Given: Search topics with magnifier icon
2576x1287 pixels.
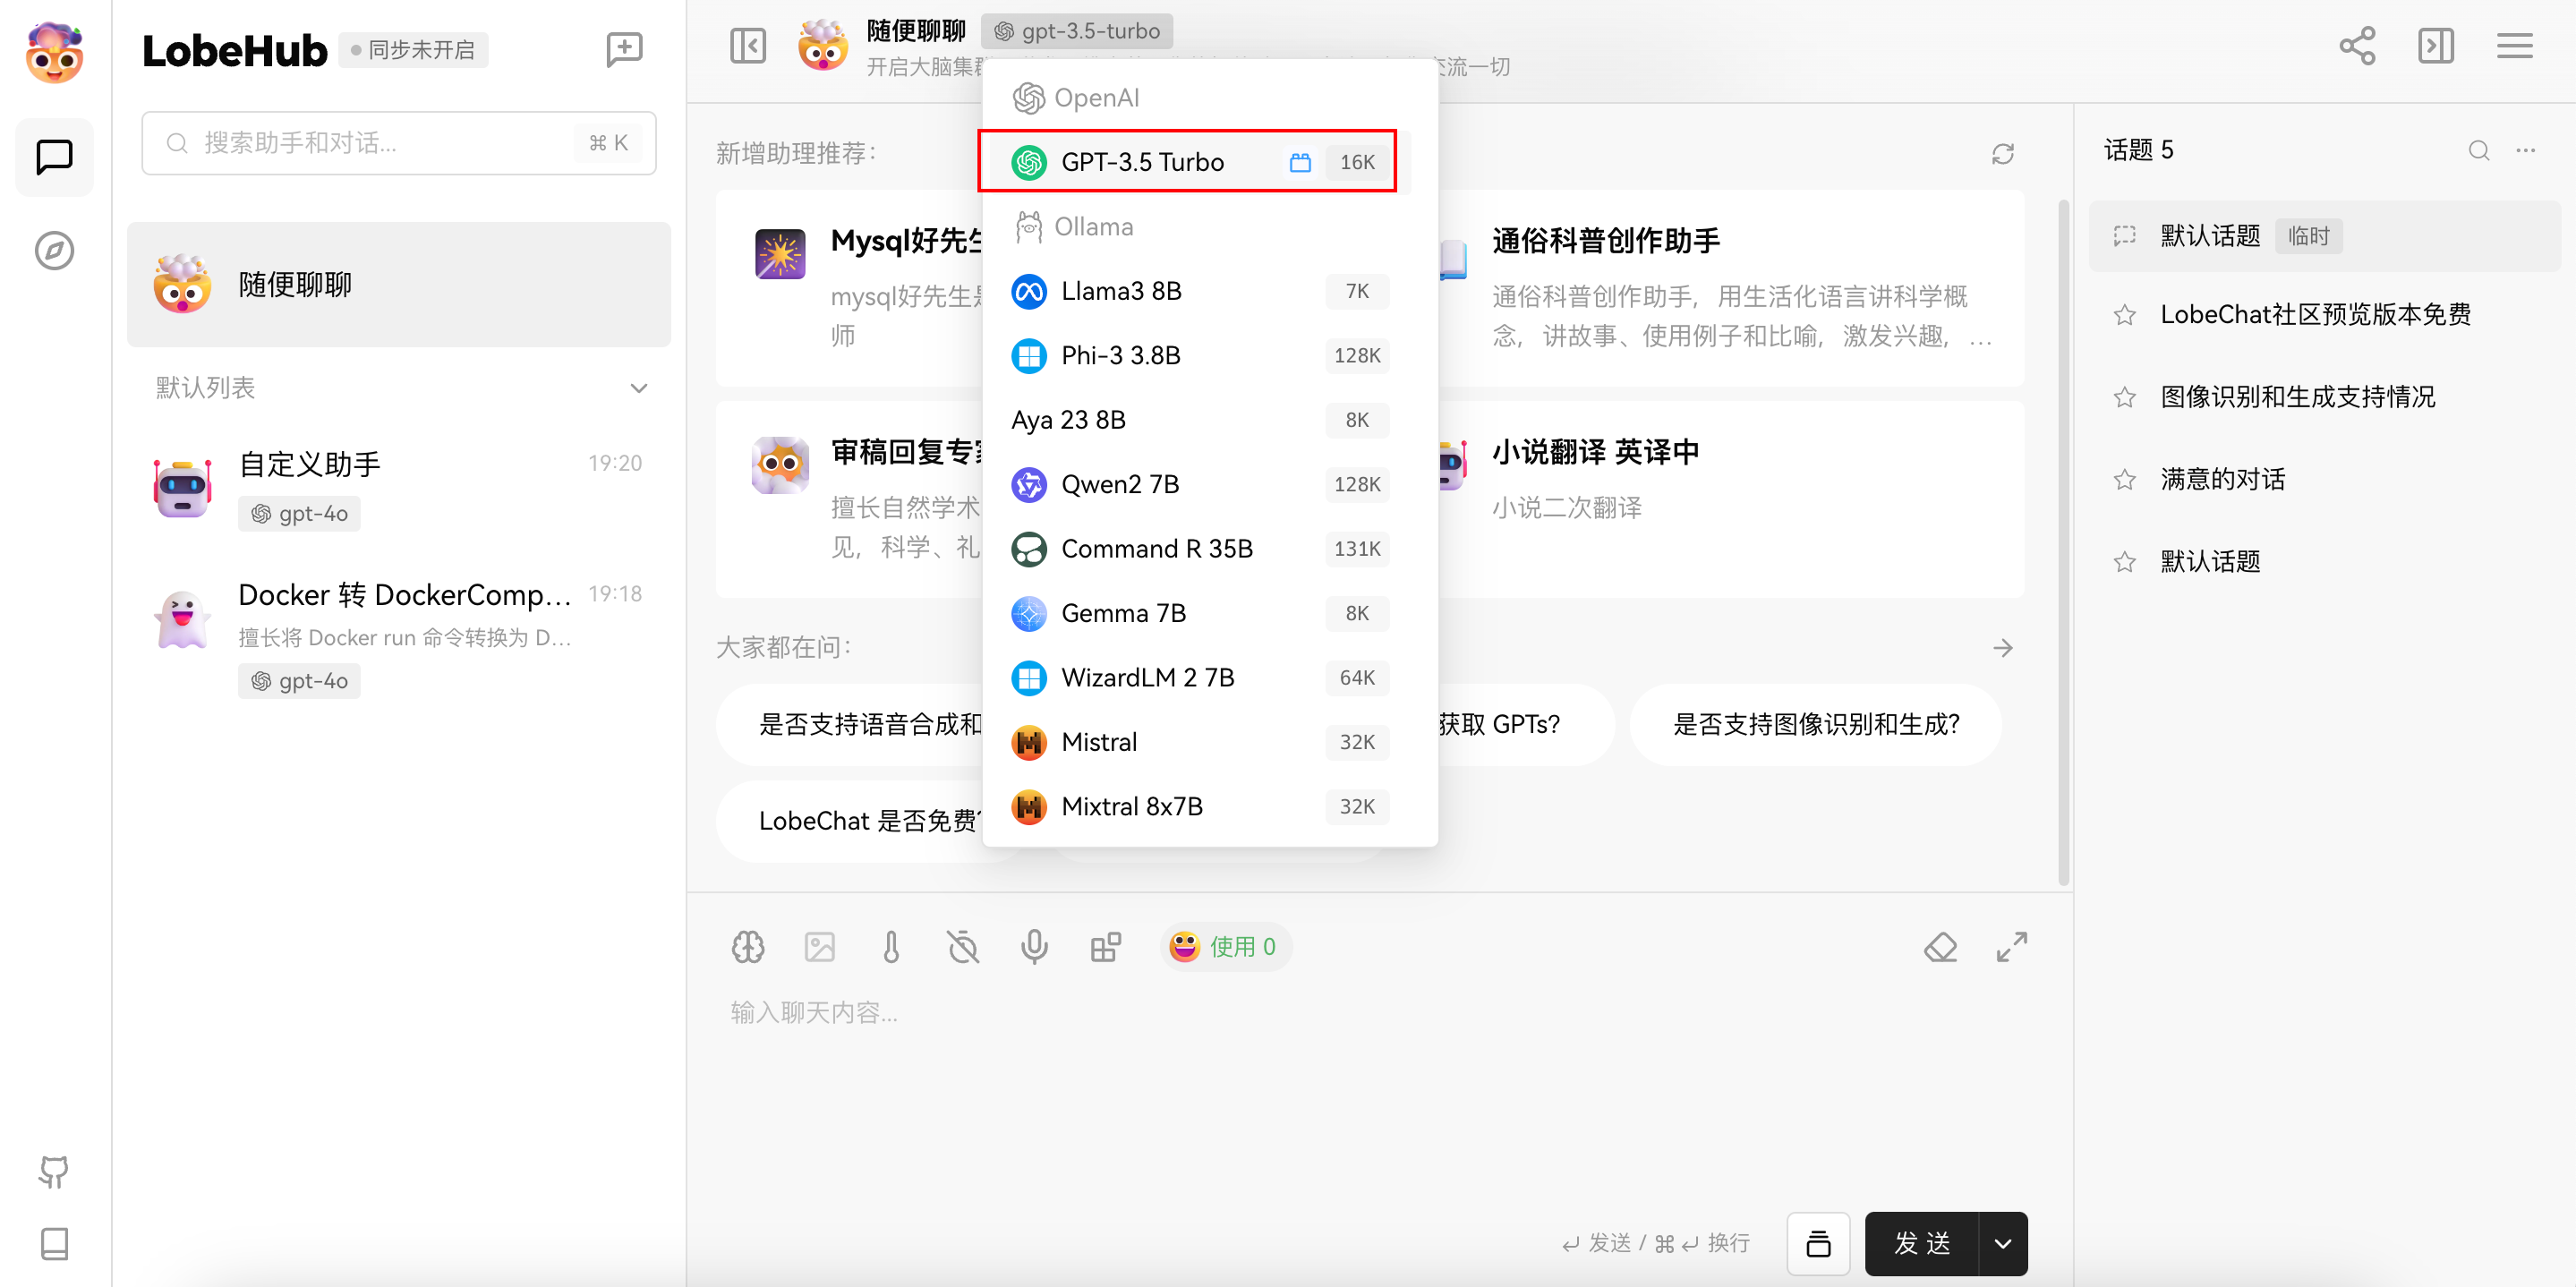Looking at the screenshot, I should pos(2478,151).
